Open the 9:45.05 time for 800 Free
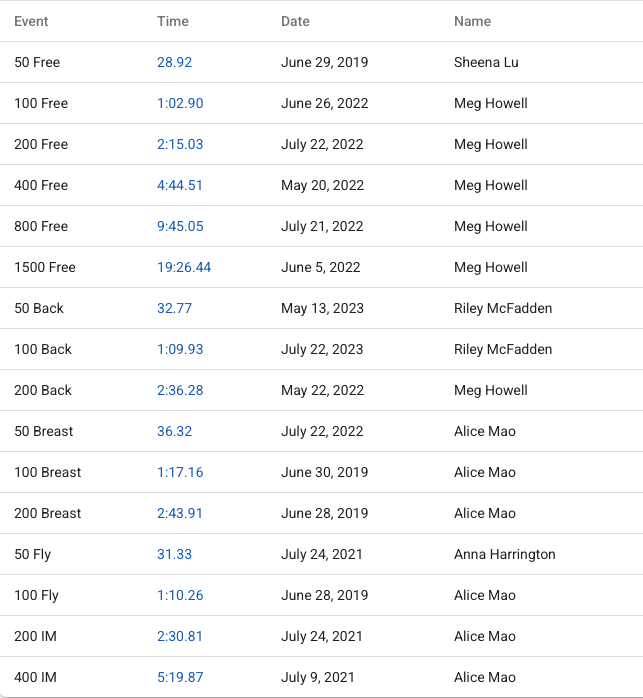Viewport: 643px width, 698px height. 180,226
